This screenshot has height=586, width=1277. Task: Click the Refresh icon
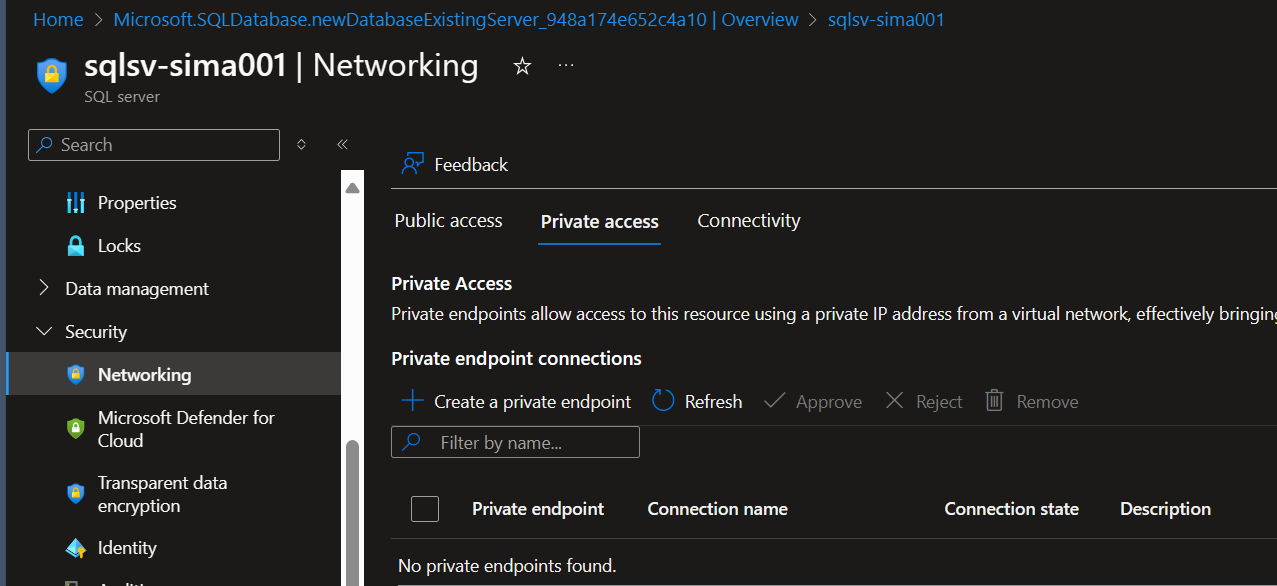[663, 401]
